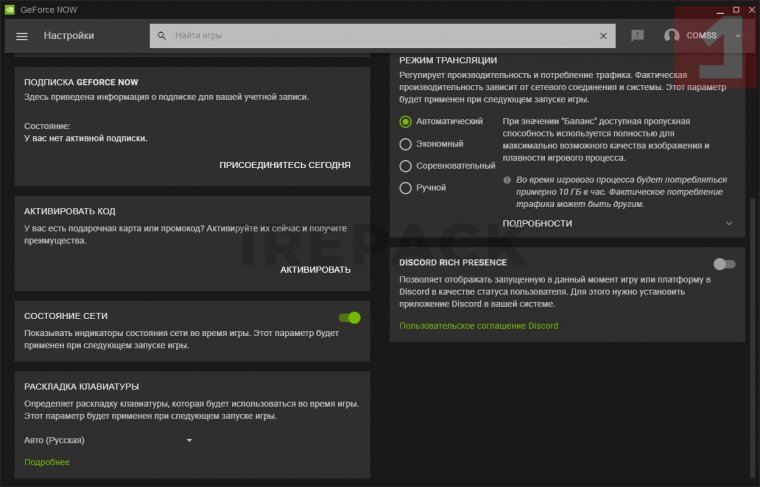Select the Экономный radio option
760x487 pixels.
pos(405,144)
